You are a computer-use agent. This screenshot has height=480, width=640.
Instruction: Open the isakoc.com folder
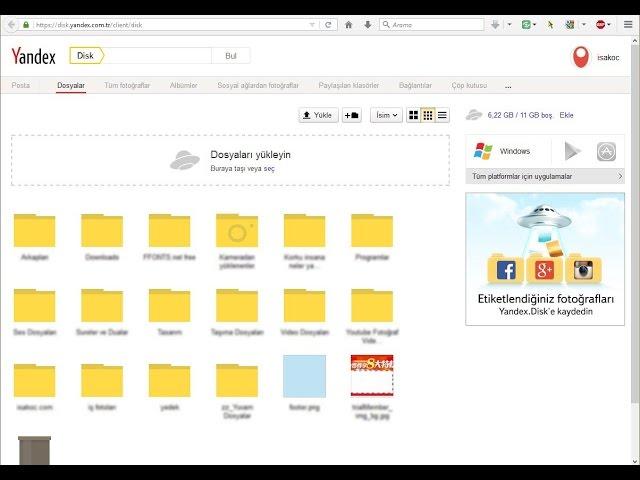click(34, 380)
